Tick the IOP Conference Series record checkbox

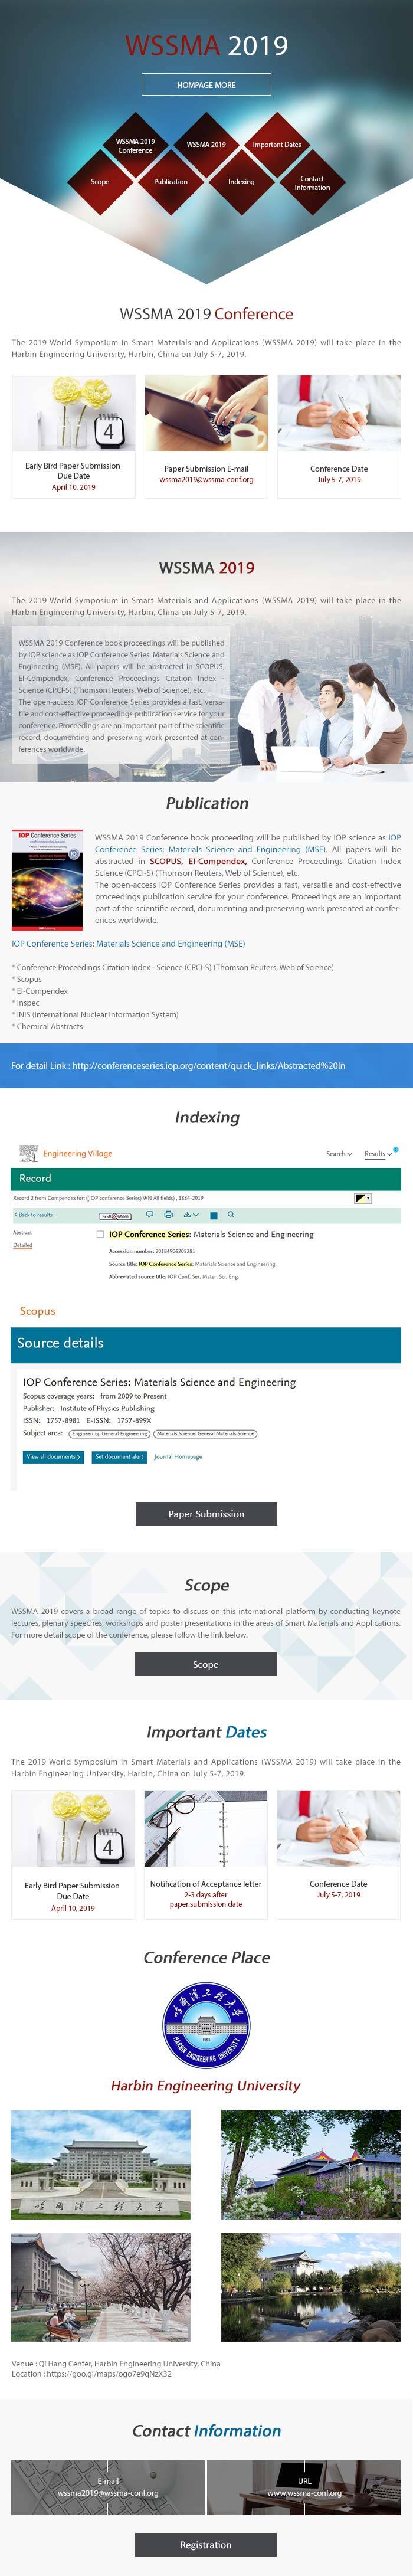100,1234
